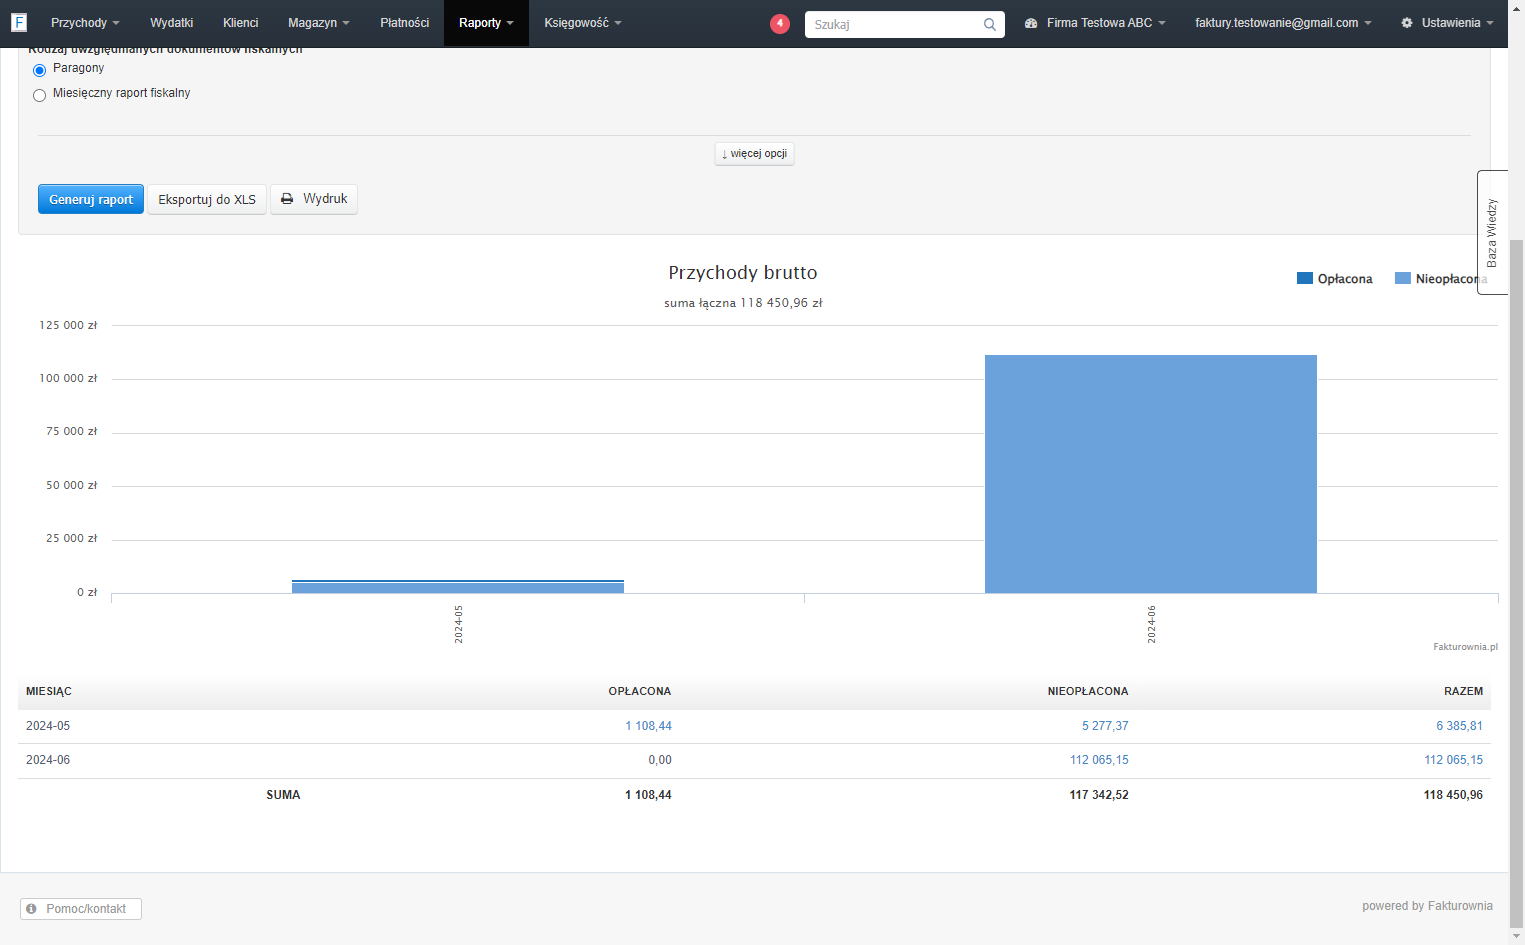This screenshot has width=1525, height=945.
Task: Toggle the Opłacona legend swatch
Action: (1304, 278)
